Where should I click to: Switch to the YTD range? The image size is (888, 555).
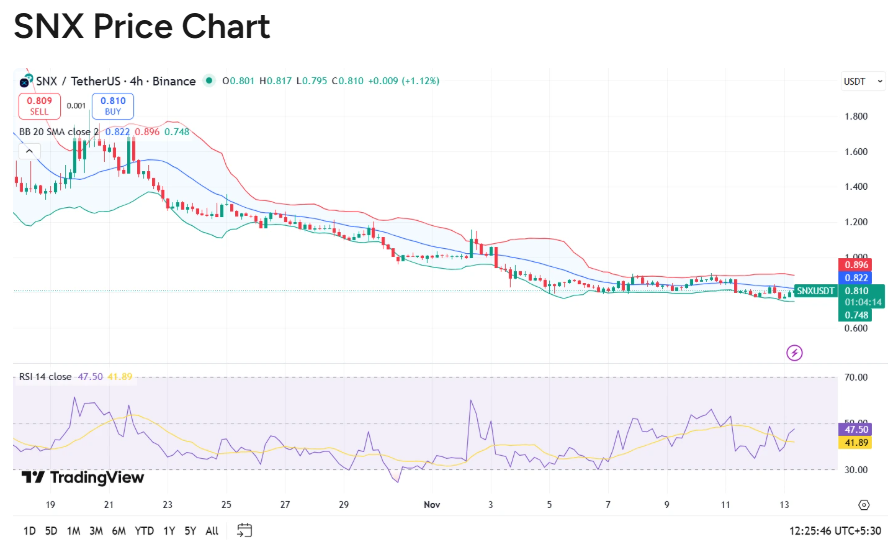(145, 531)
